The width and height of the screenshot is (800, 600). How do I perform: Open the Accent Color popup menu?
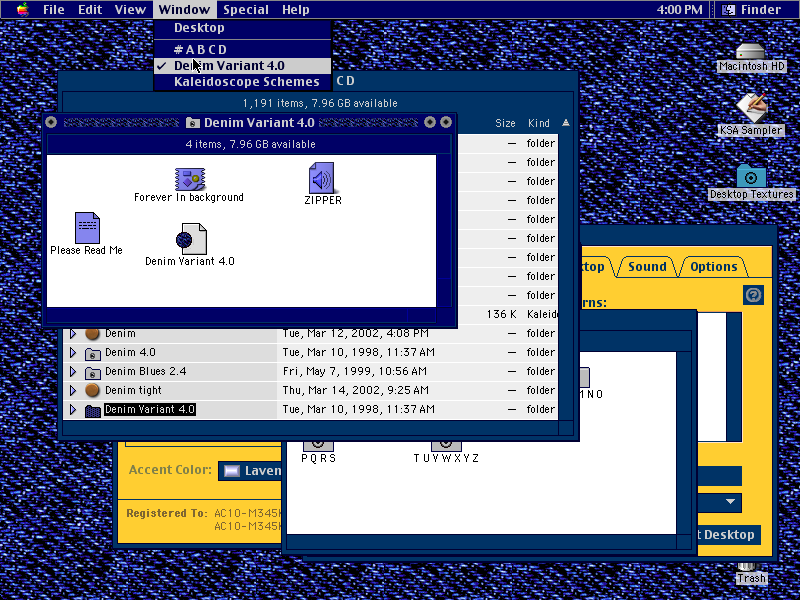pyautogui.click(x=250, y=470)
